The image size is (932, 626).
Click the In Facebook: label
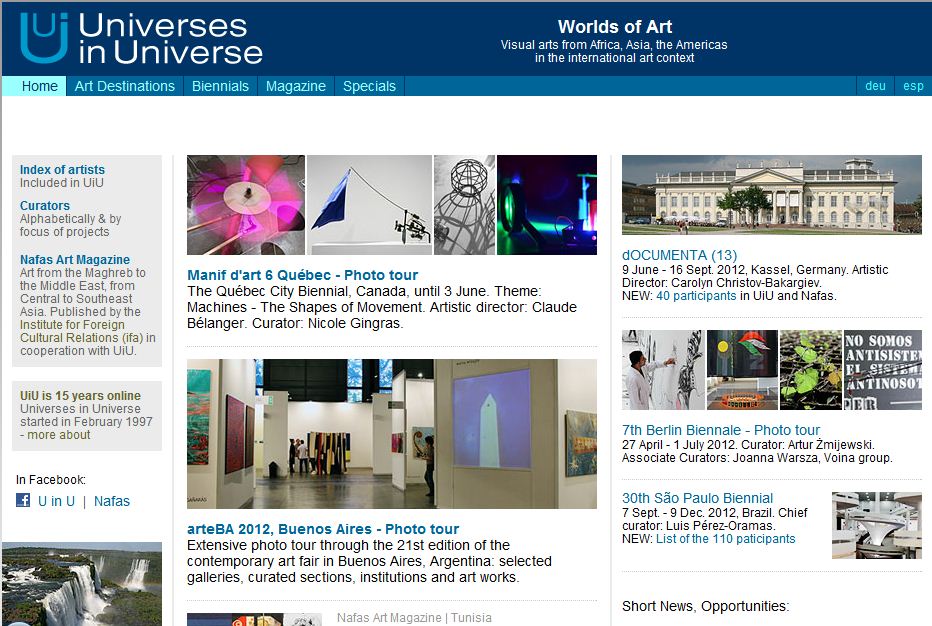tap(51, 479)
